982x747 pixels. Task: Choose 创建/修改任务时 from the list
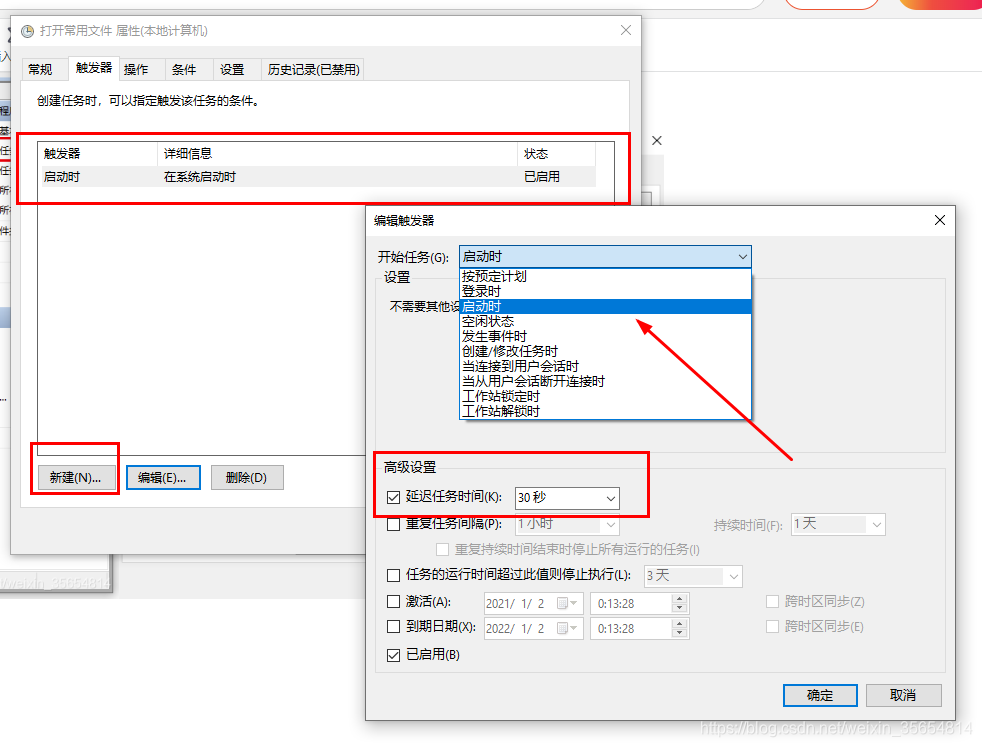tap(605, 351)
